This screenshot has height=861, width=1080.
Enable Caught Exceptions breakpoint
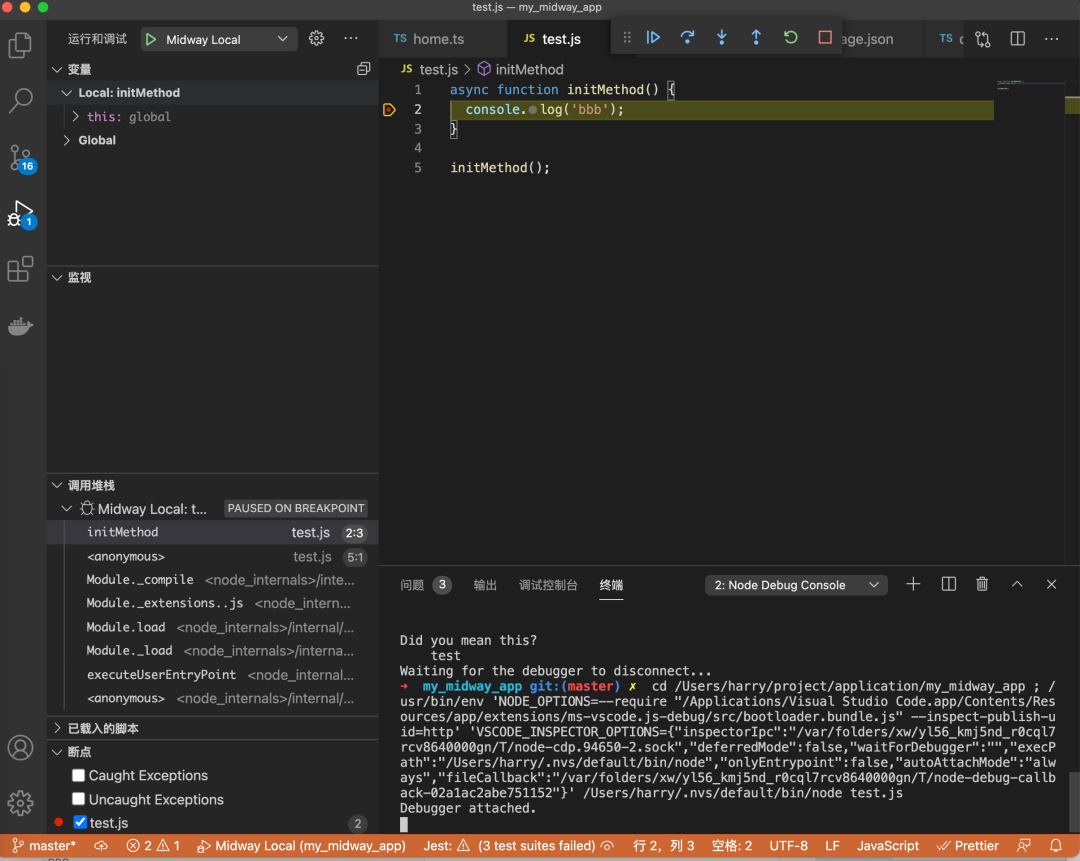(x=79, y=776)
